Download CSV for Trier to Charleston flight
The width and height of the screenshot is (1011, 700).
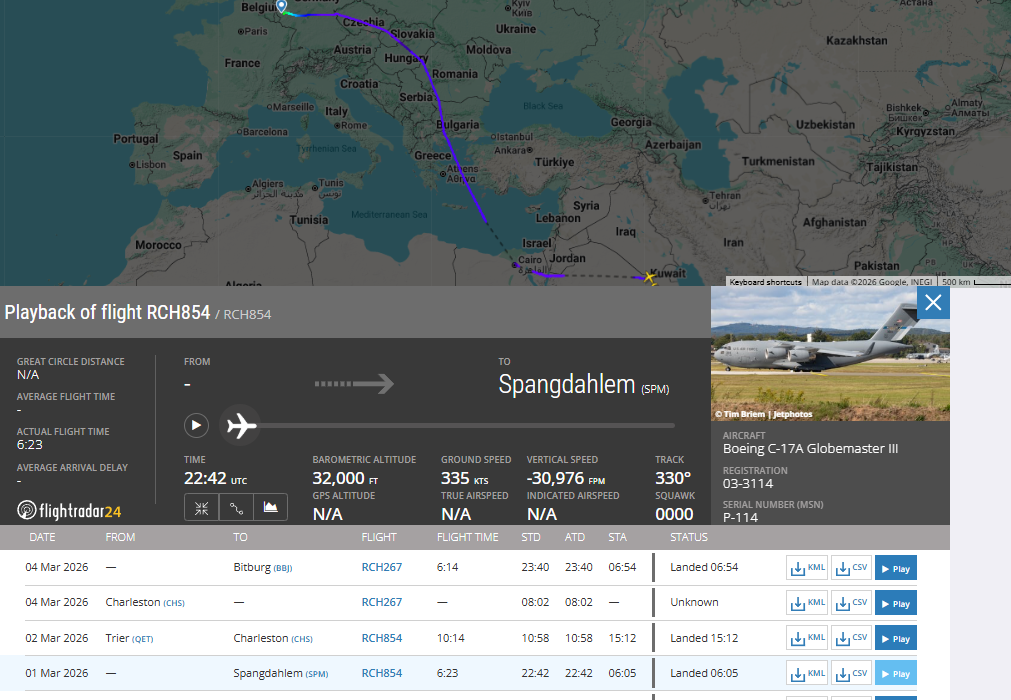tap(851, 638)
